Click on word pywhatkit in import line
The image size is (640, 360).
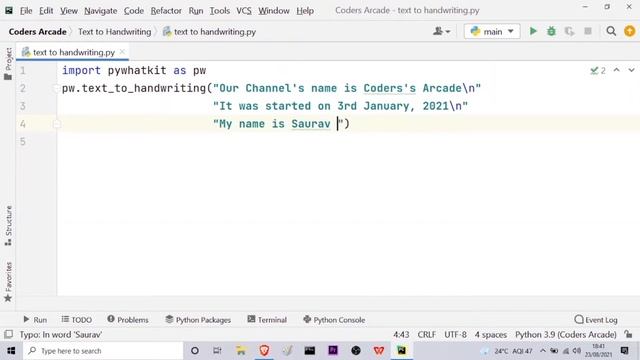coord(137,71)
